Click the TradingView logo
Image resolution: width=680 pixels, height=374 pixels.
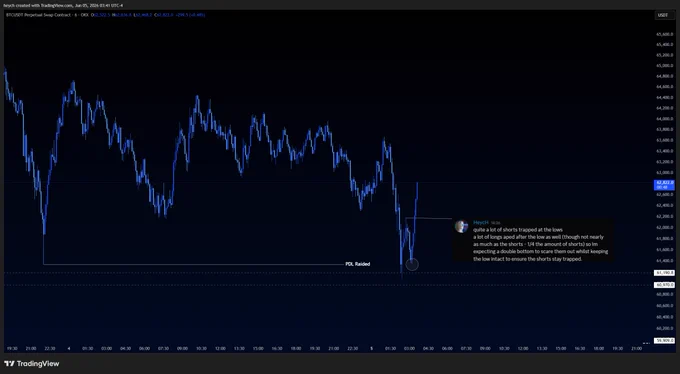coord(31,364)
